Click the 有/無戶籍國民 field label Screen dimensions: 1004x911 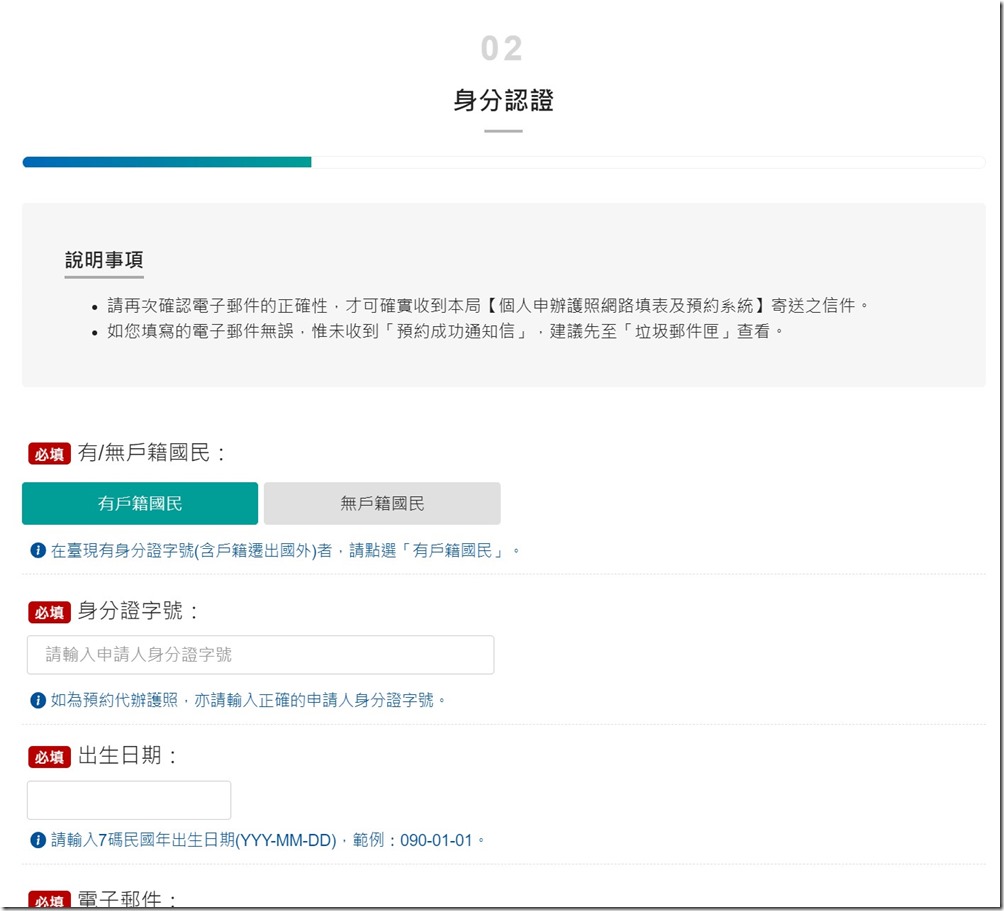(x=152, y=454)
